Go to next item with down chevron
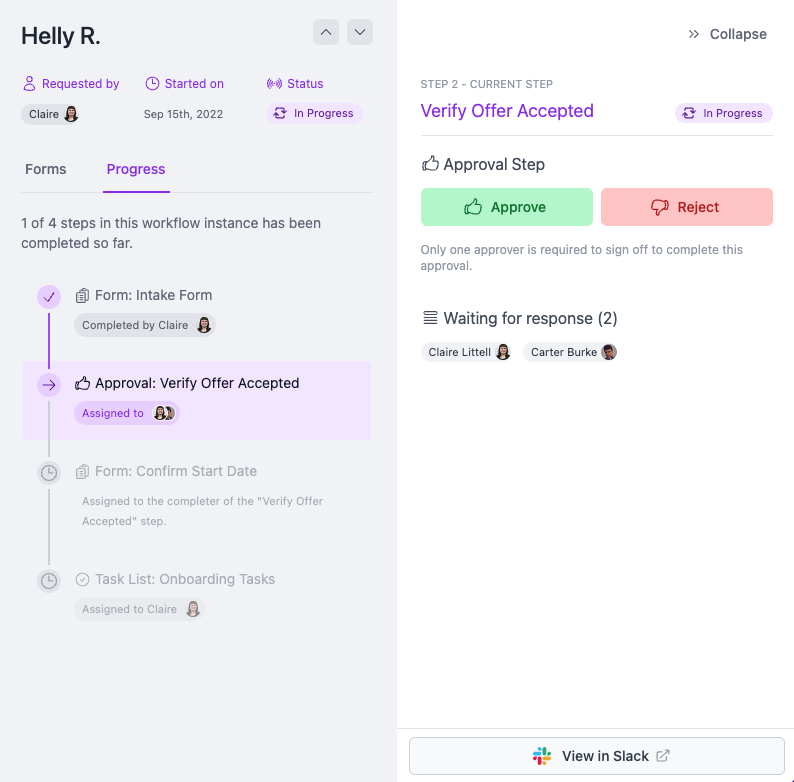 (x=360, y=32)
